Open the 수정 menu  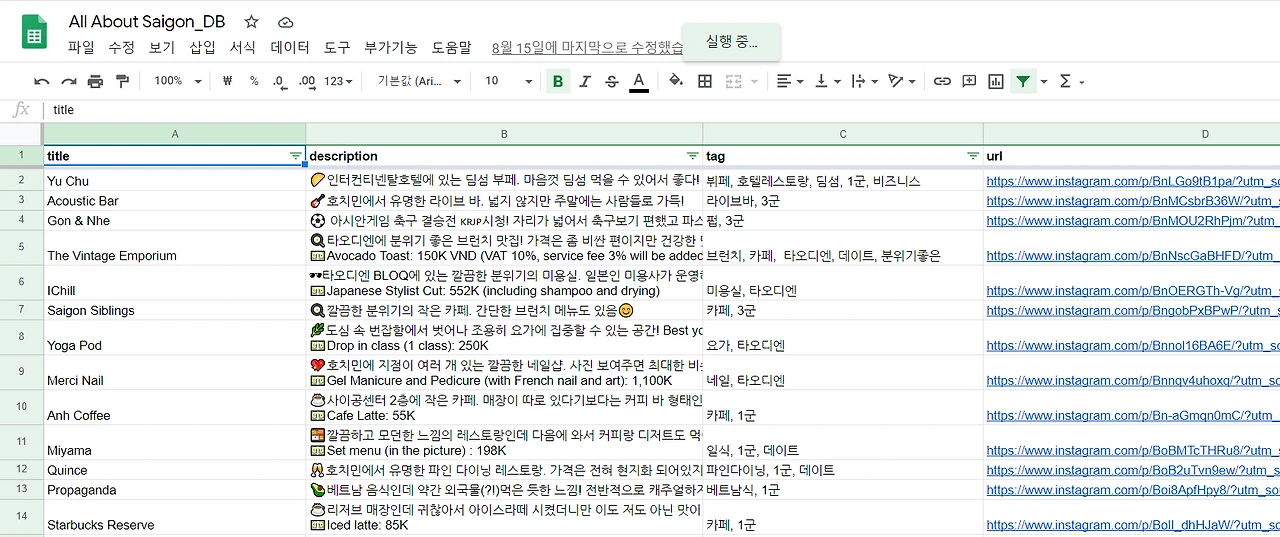coord(121,47)
